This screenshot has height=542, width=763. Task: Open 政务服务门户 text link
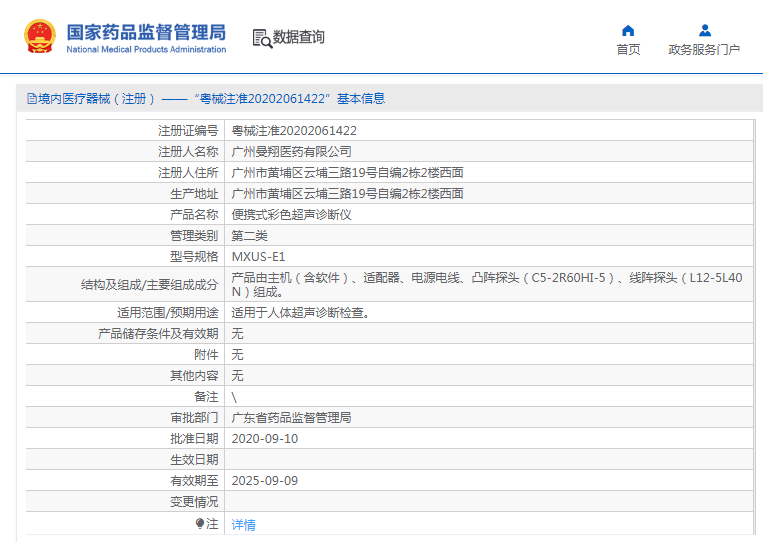[704, 50]
